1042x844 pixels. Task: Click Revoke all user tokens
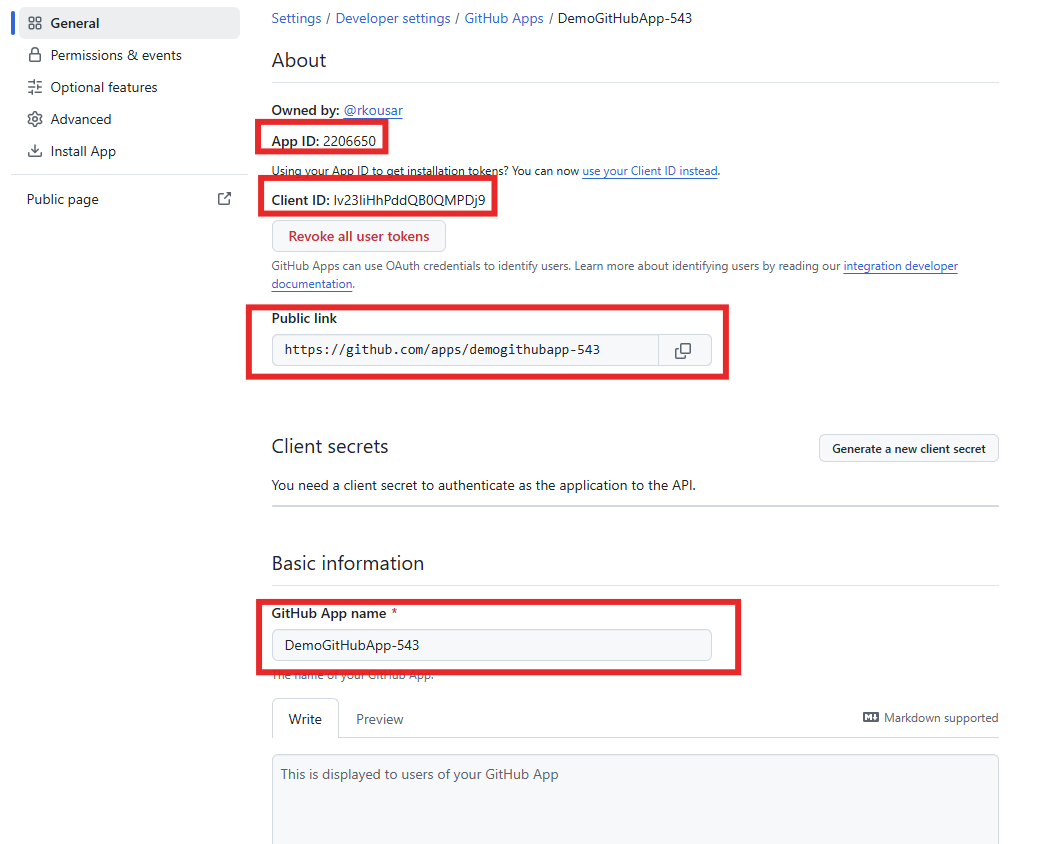coord(358,236)
